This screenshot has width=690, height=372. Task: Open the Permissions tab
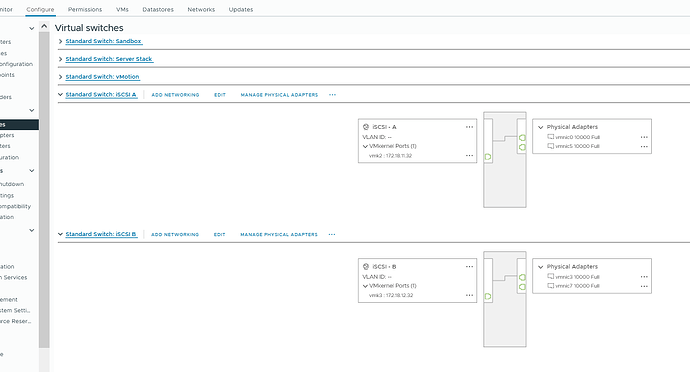(85, 9)
